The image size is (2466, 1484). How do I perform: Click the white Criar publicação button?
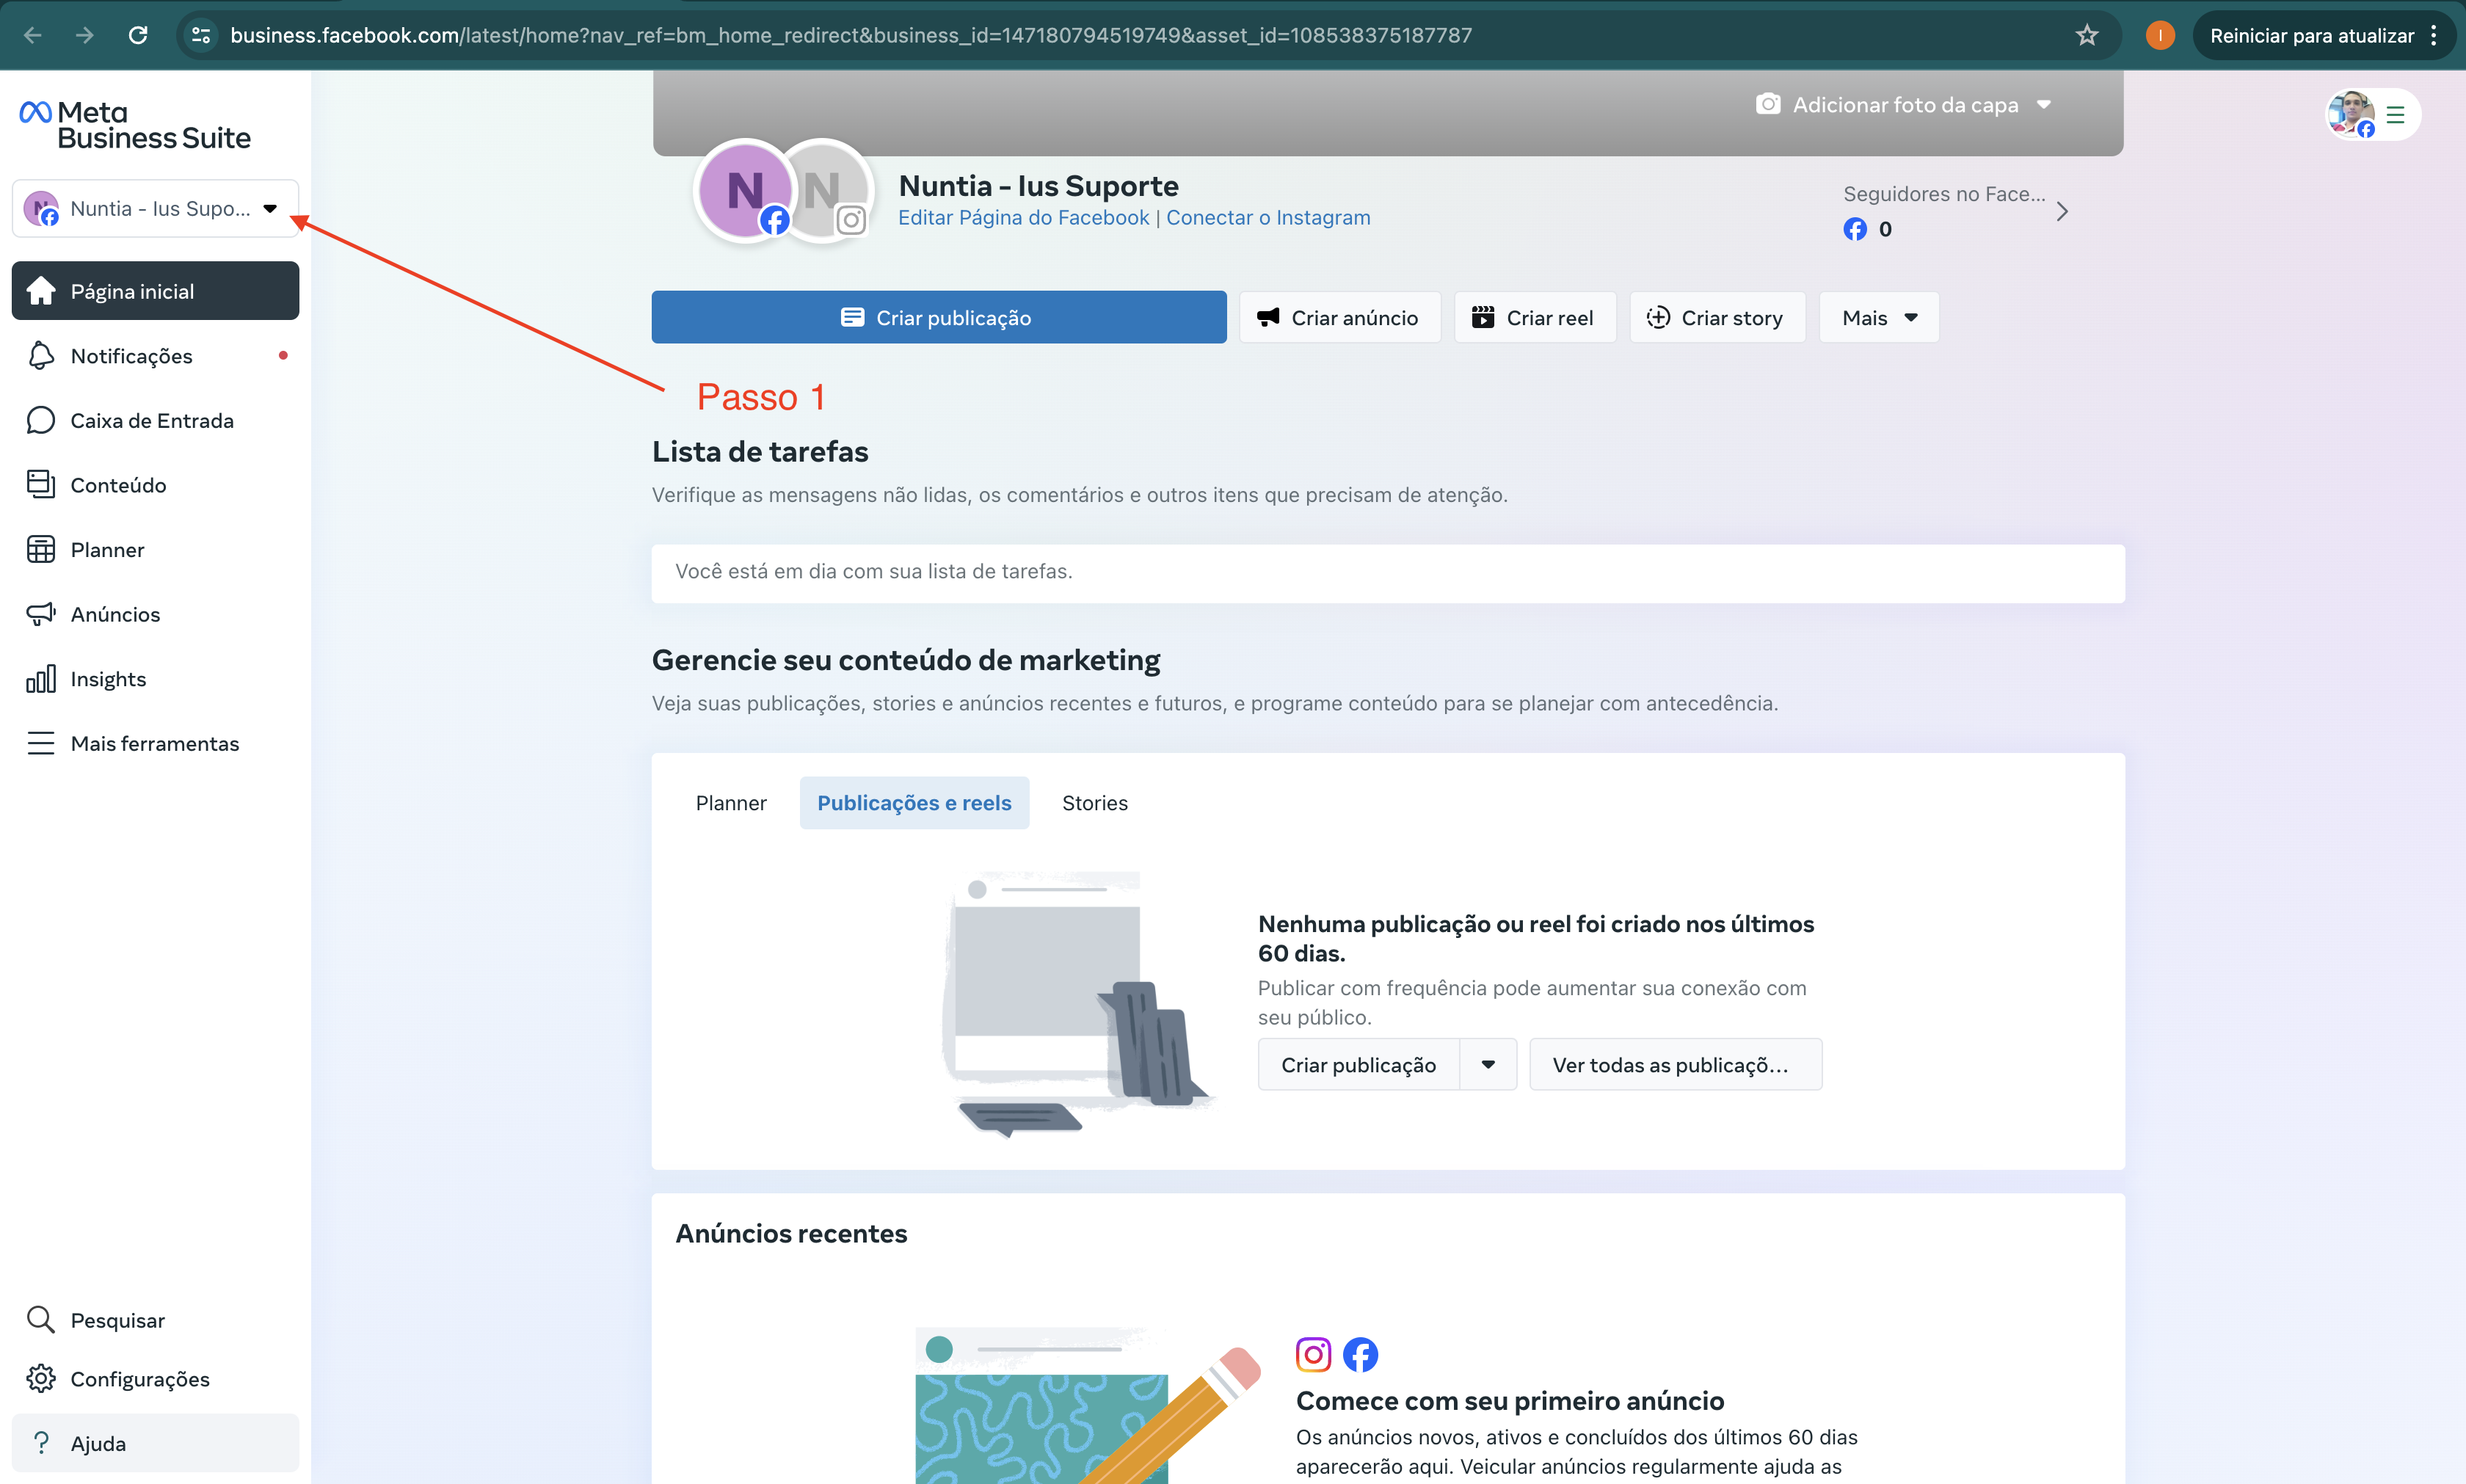[1359, 1065]
